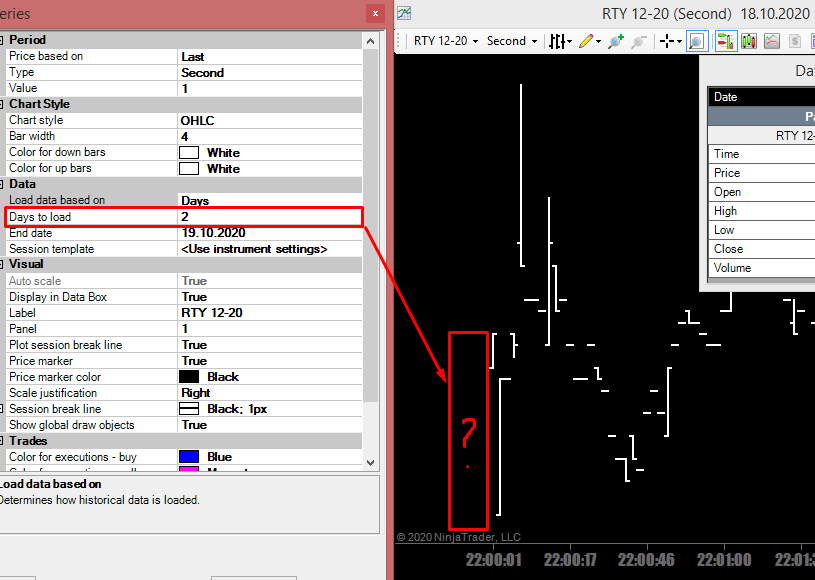Select the Data section header
Image resolution: width=815 pixels, height=580 pixels.
click(x=181, y=184)
